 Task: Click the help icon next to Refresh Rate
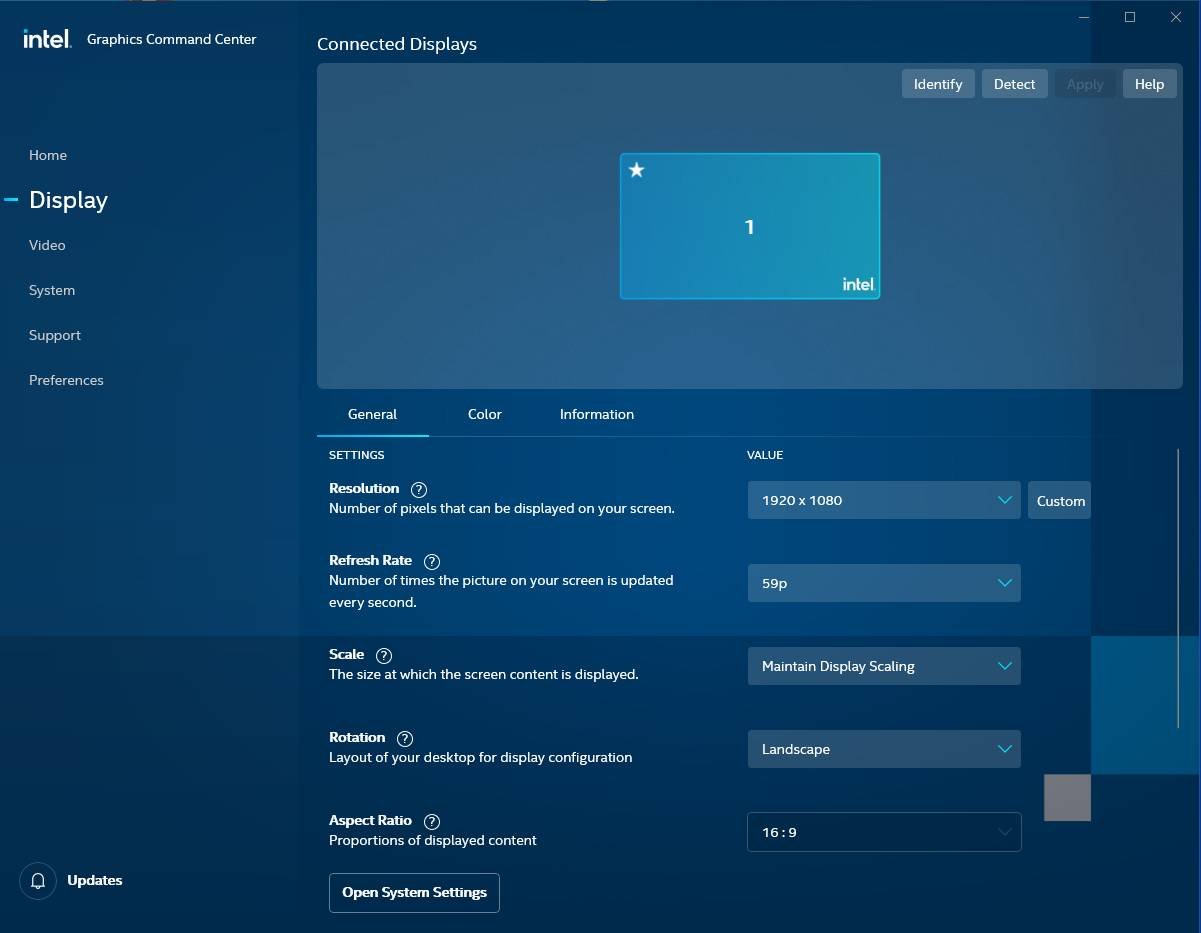(432, 562)
